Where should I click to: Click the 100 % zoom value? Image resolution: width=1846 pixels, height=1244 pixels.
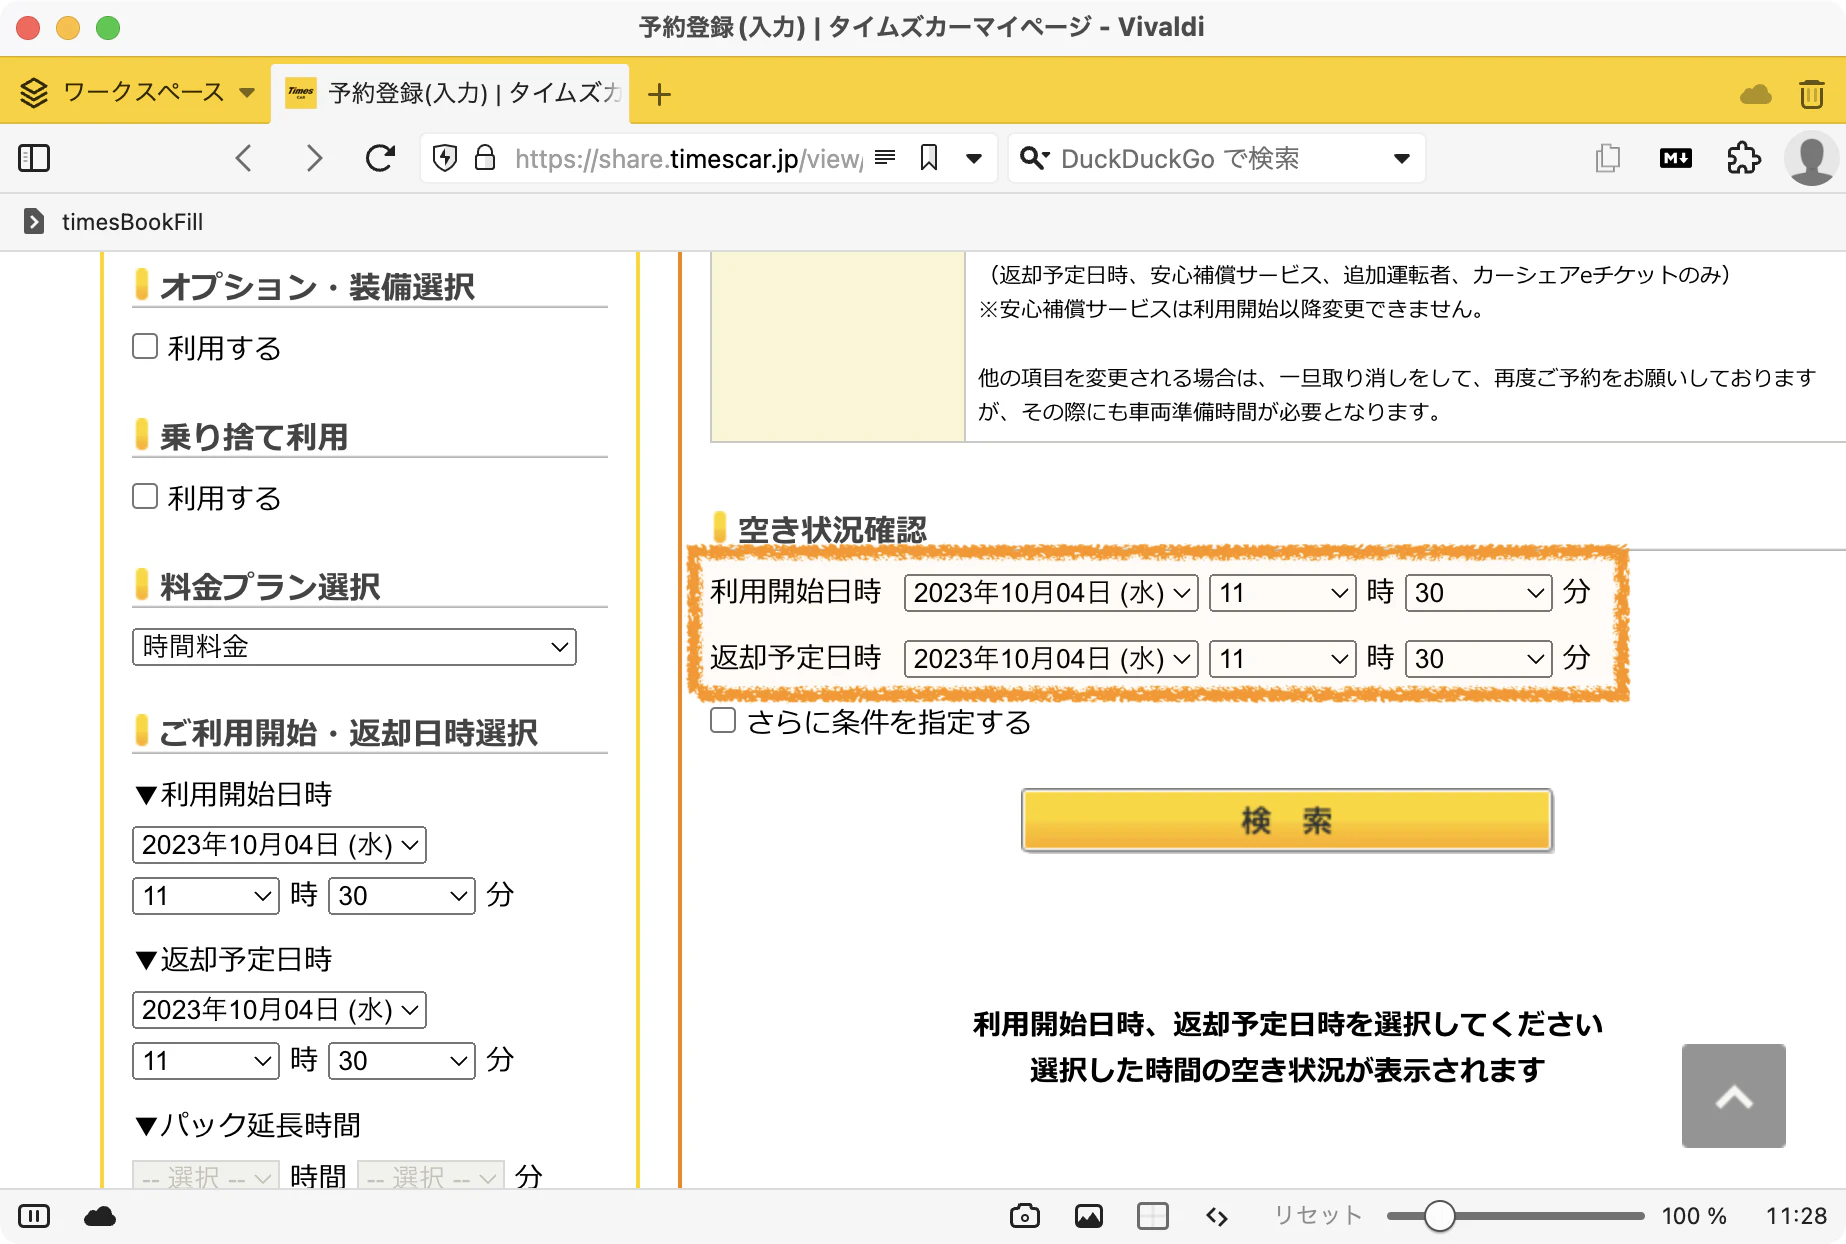point(1694,1216)
